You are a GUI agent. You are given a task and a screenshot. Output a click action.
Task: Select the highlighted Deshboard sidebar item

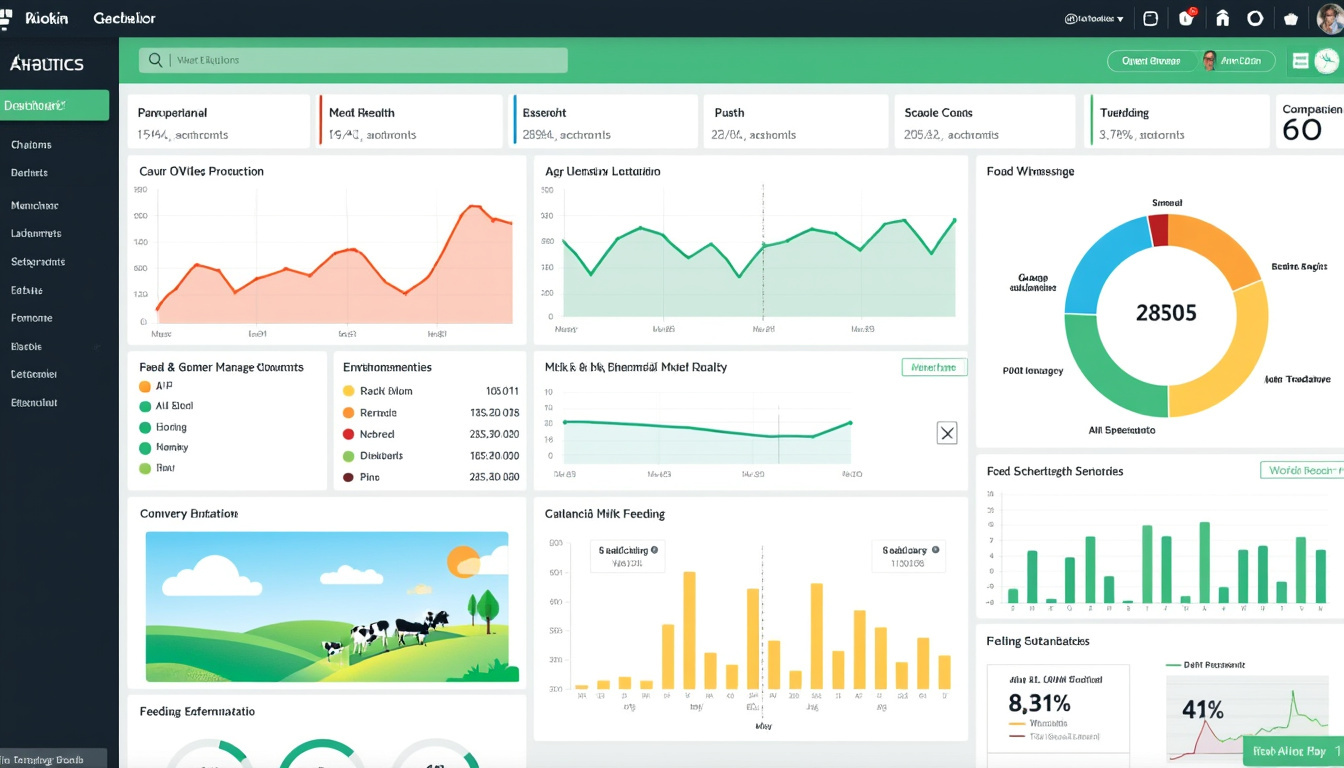(54, 105)
